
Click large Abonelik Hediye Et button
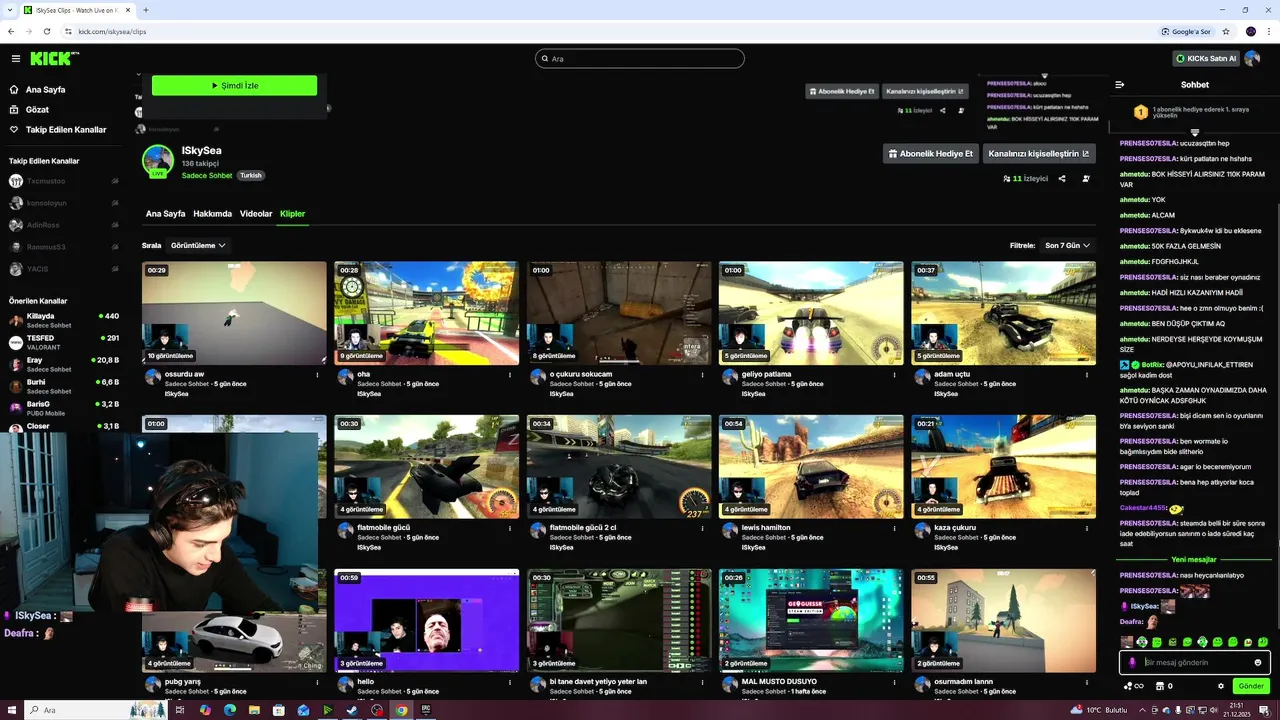click(930, 154)
